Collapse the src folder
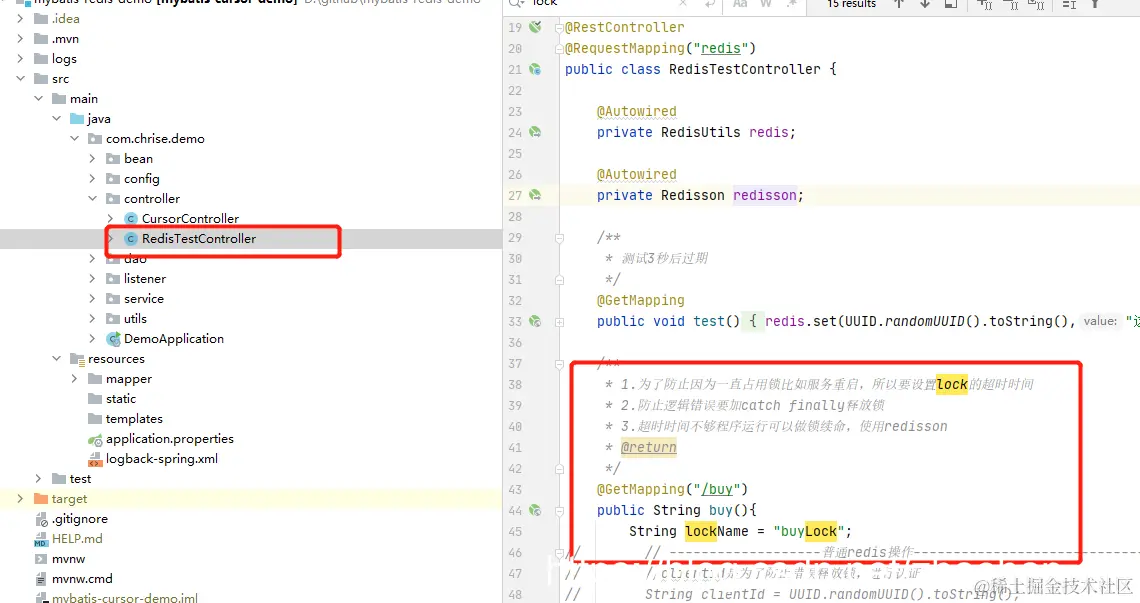This screenshot has height=603, width=1140. pos(20,79)
